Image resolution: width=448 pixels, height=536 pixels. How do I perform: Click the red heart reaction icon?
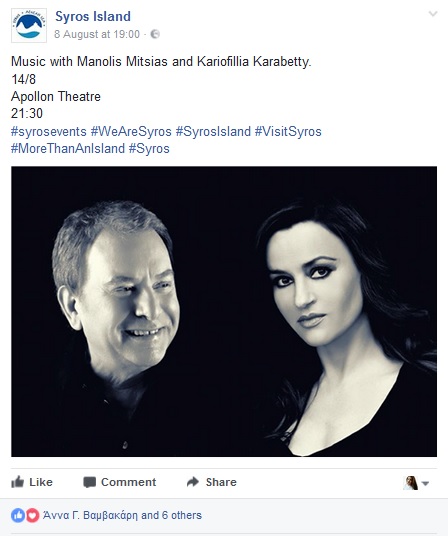click(x=32, y=515)
